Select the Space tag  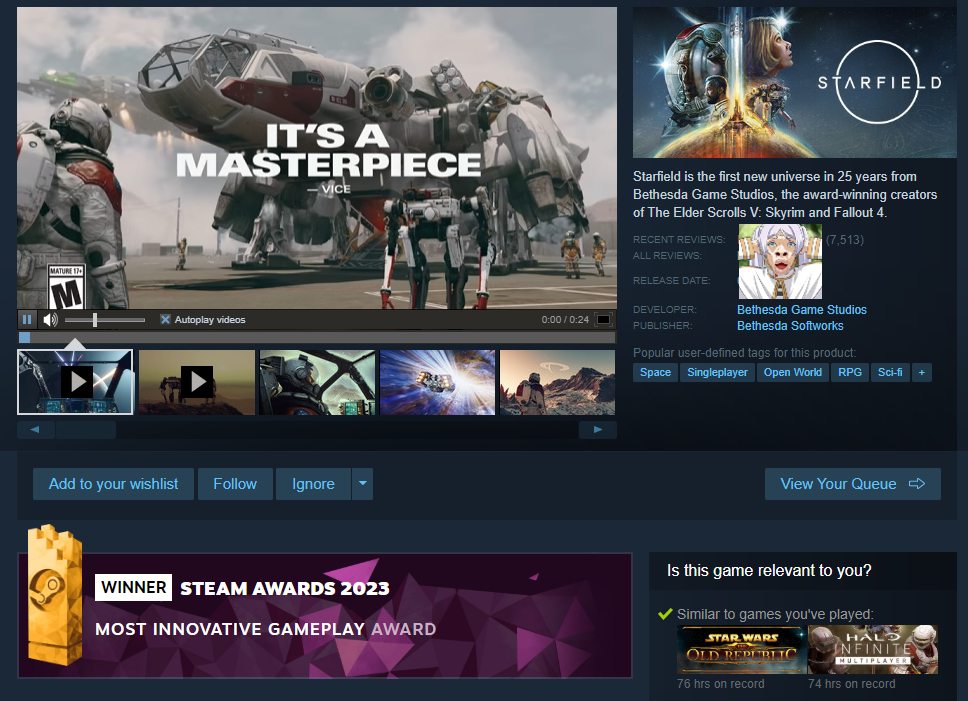pos(655,372)
